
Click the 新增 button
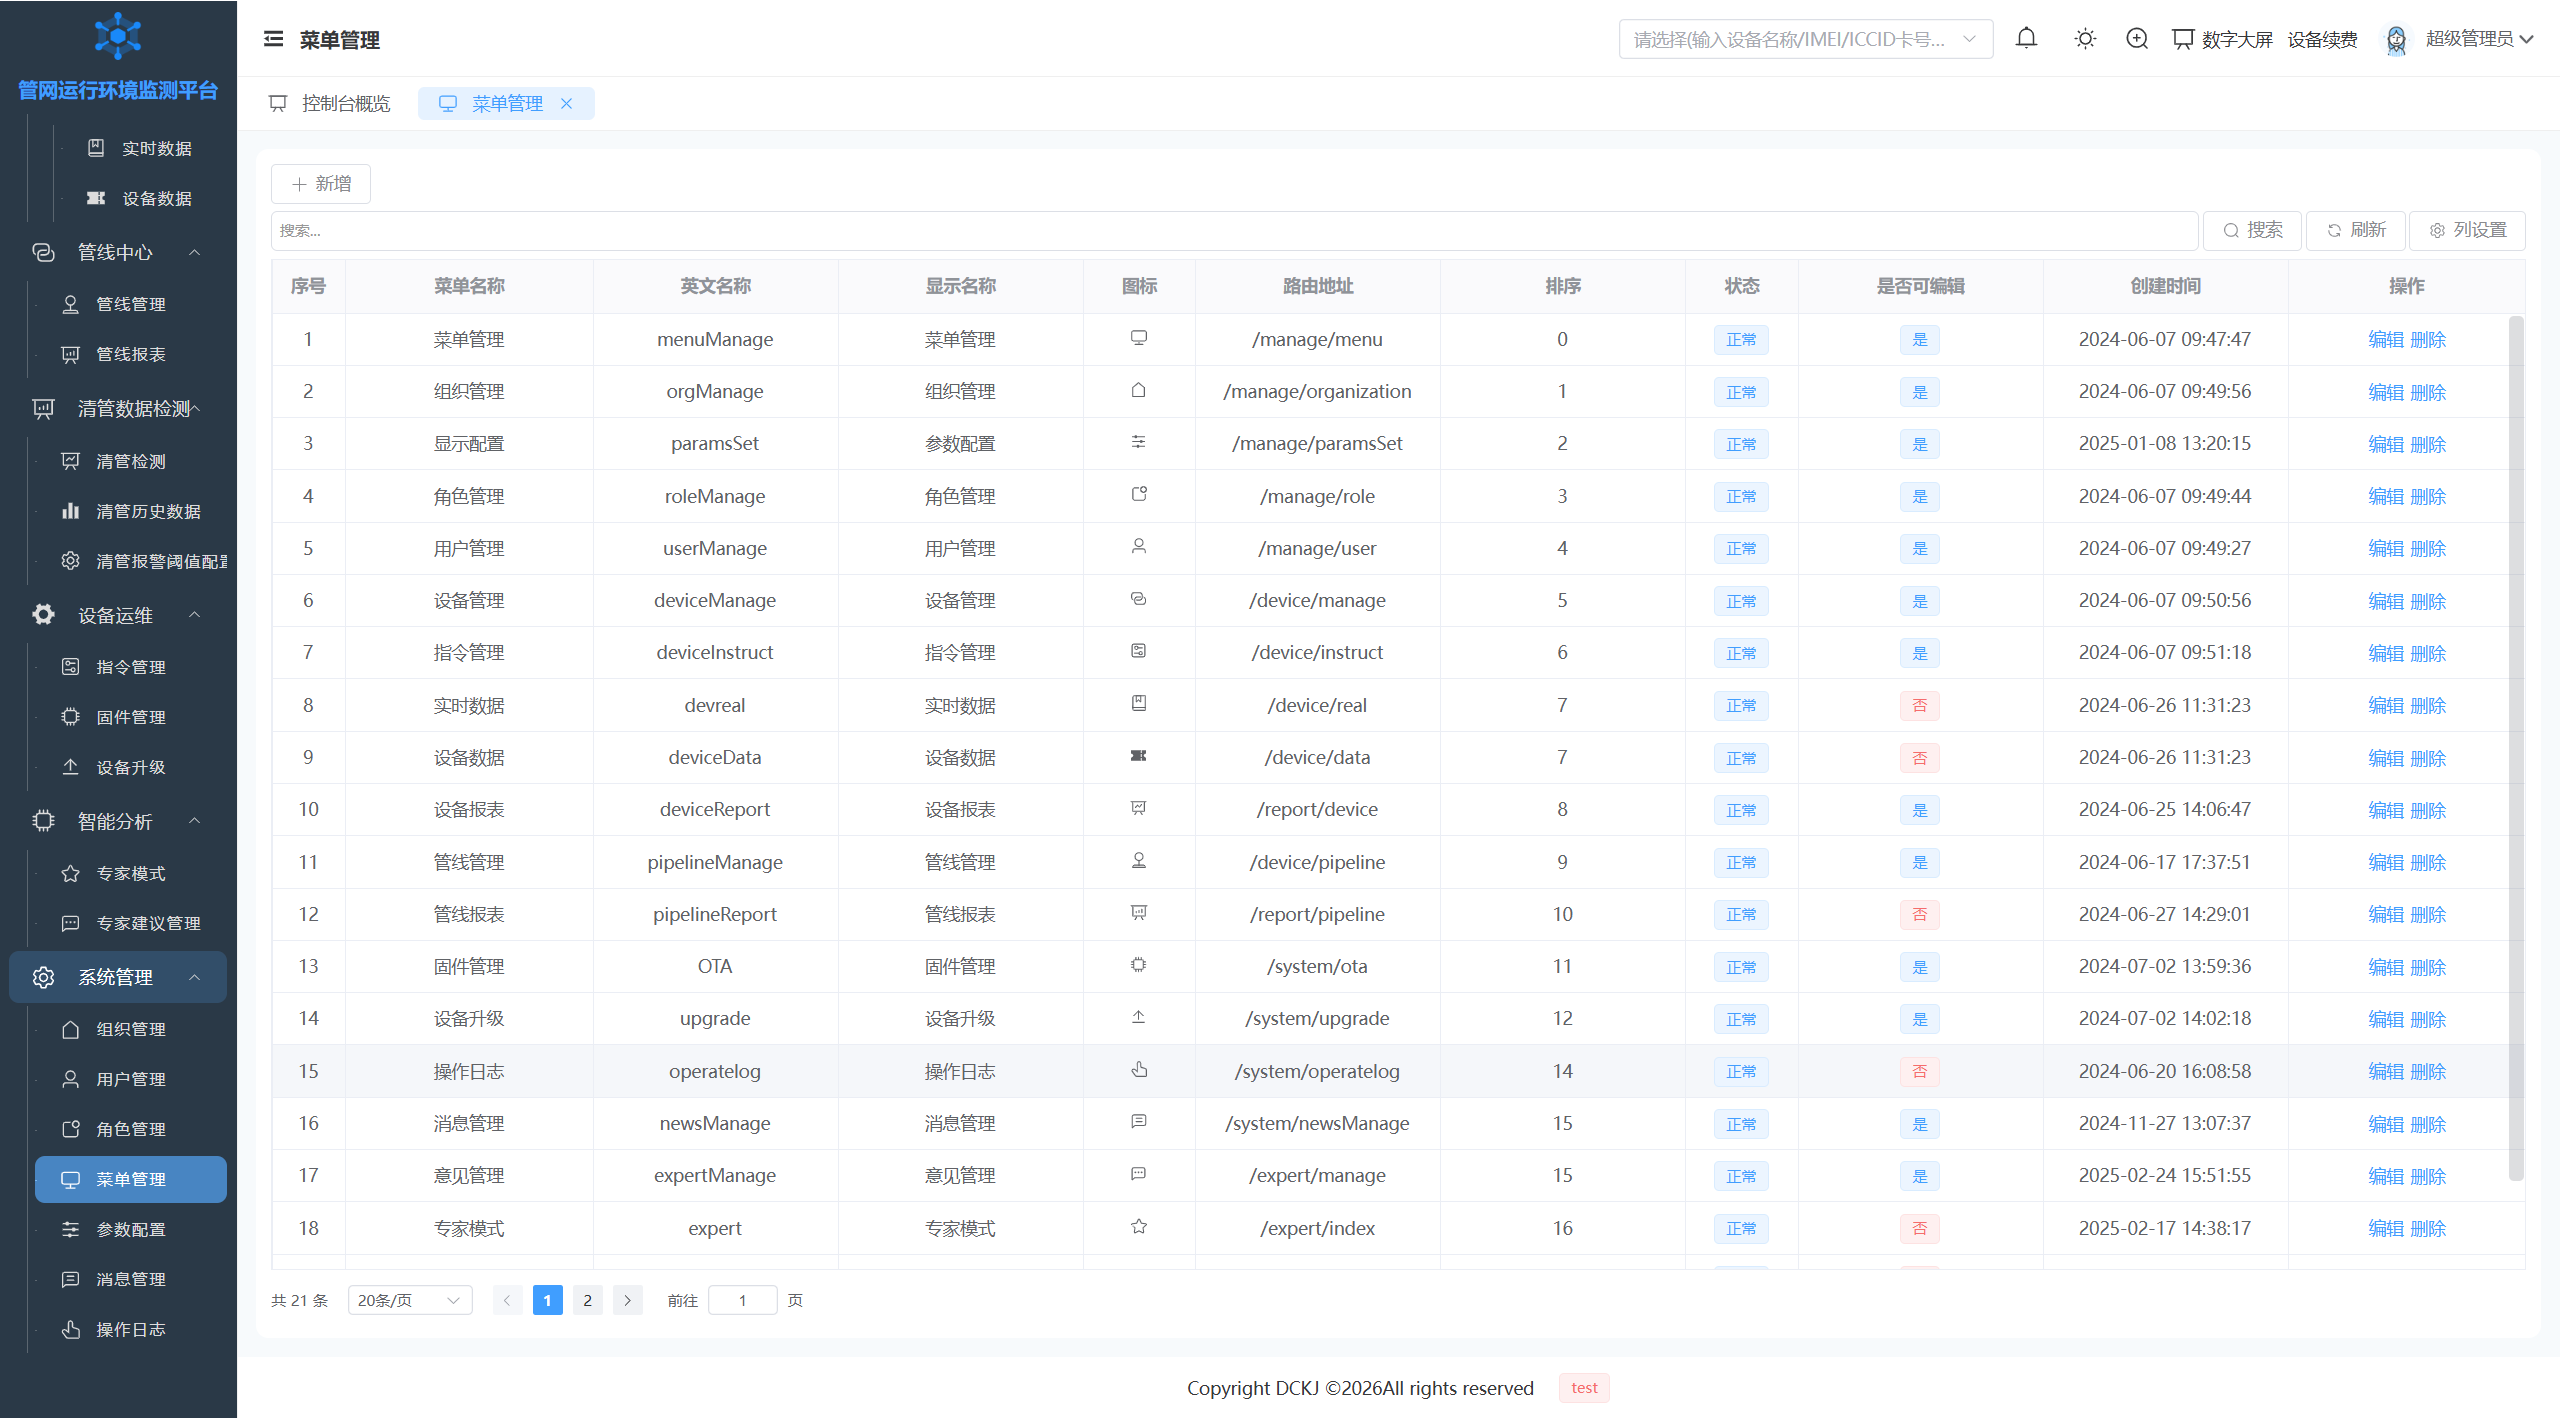pyautogui.click(x=321, y=184)
